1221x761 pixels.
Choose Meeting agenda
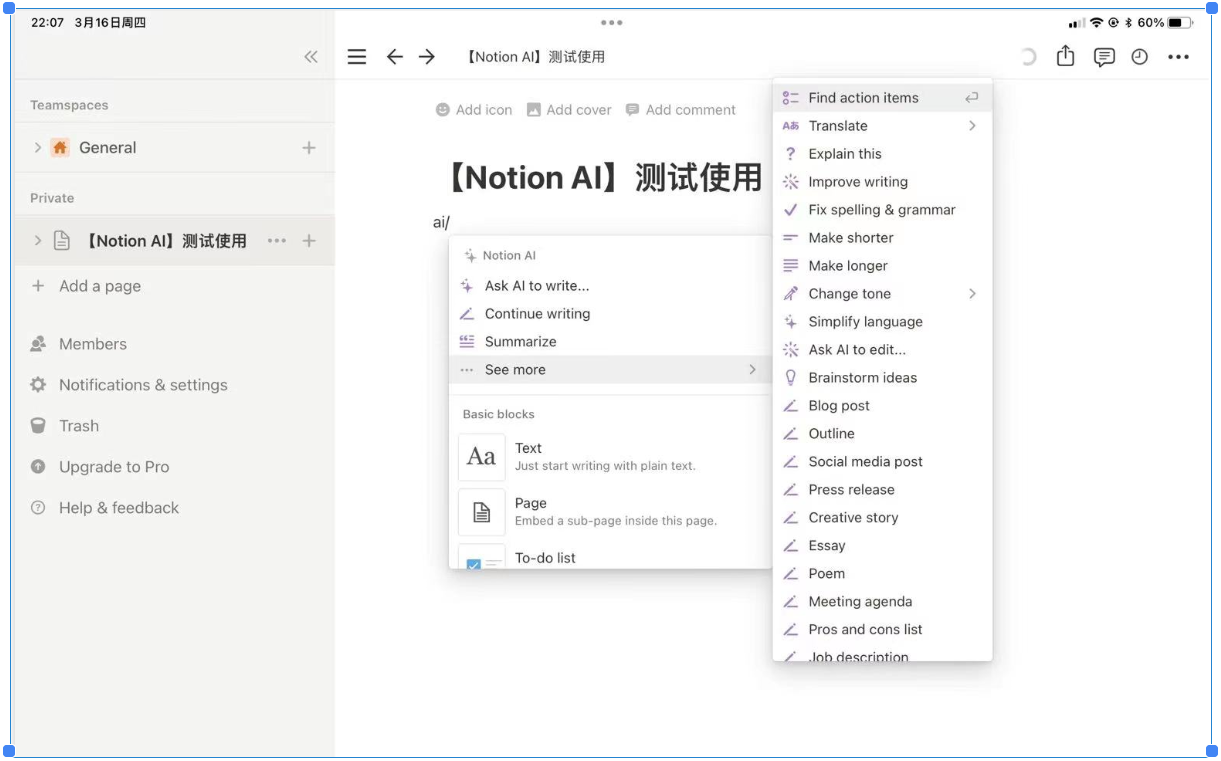click(x=883, y=602)
